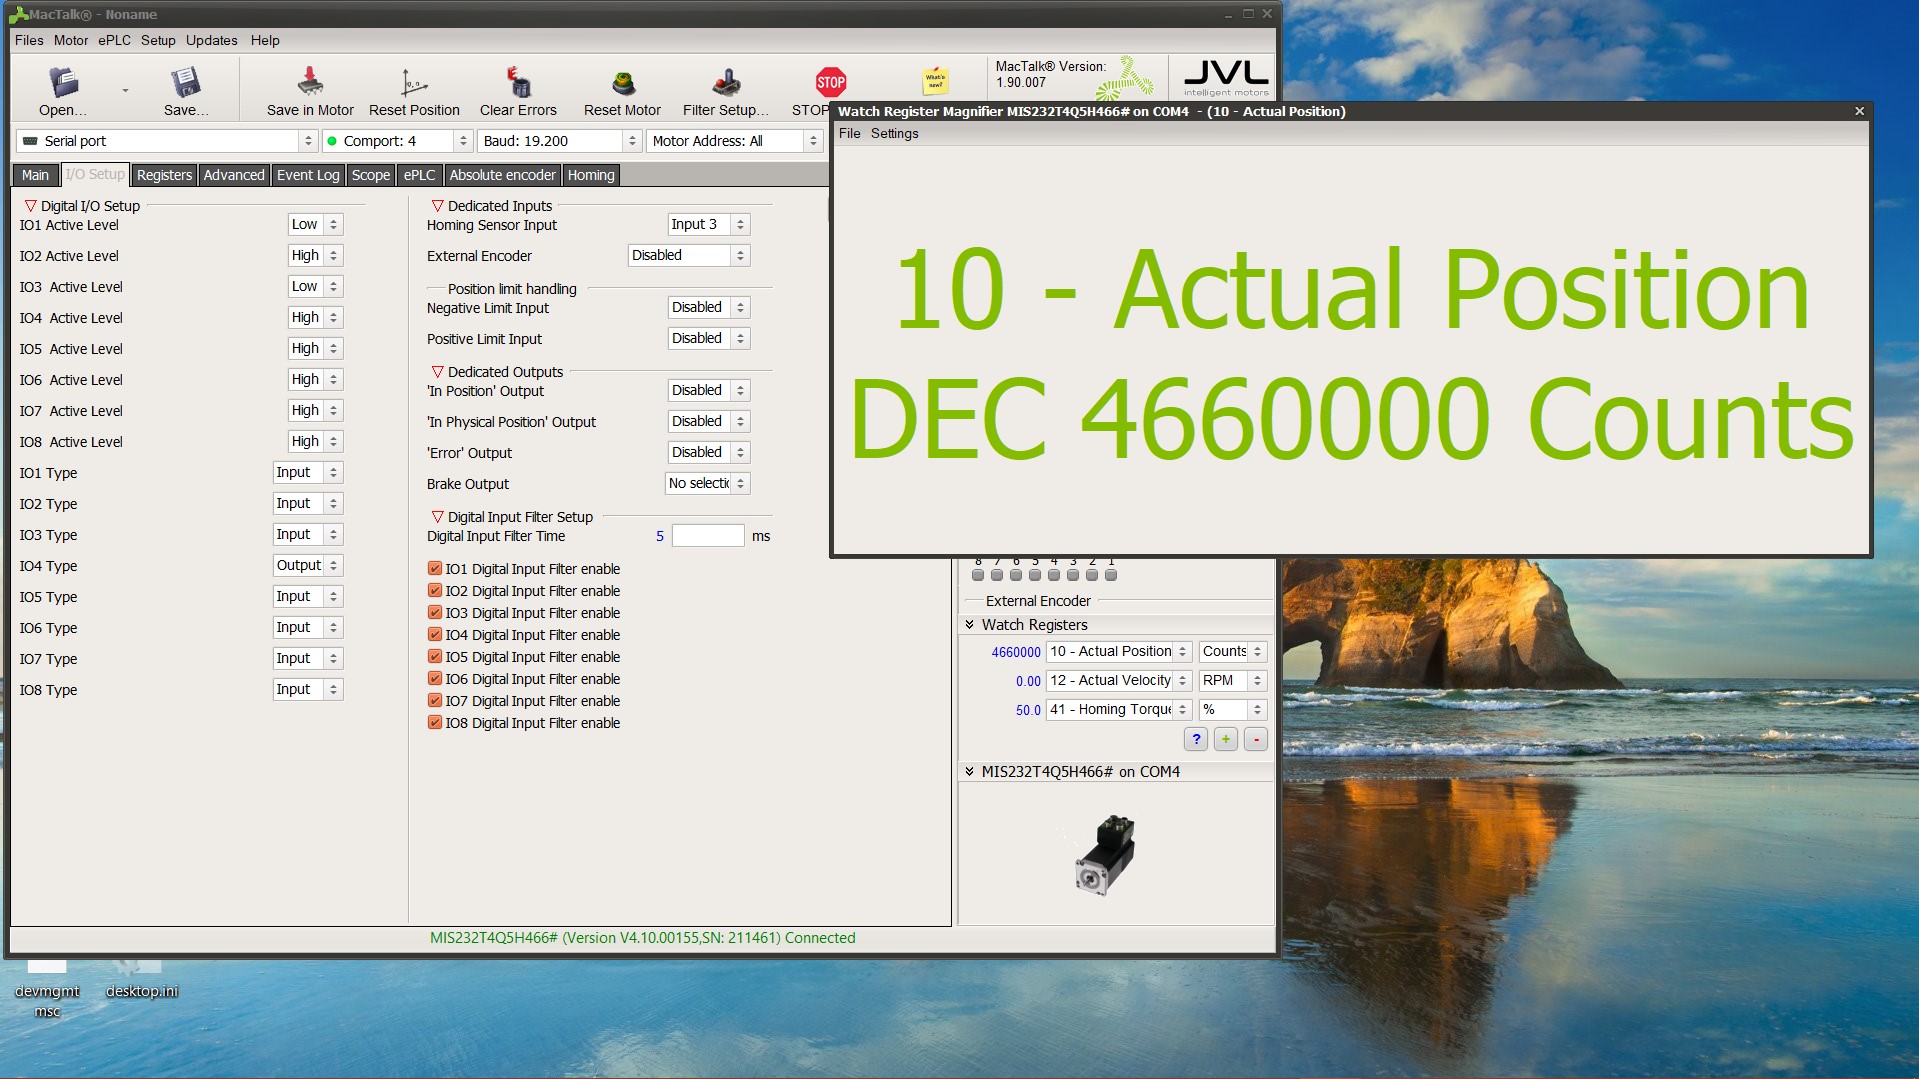
Task: Click the motor thumbnail image
Action: [1105, 854]
